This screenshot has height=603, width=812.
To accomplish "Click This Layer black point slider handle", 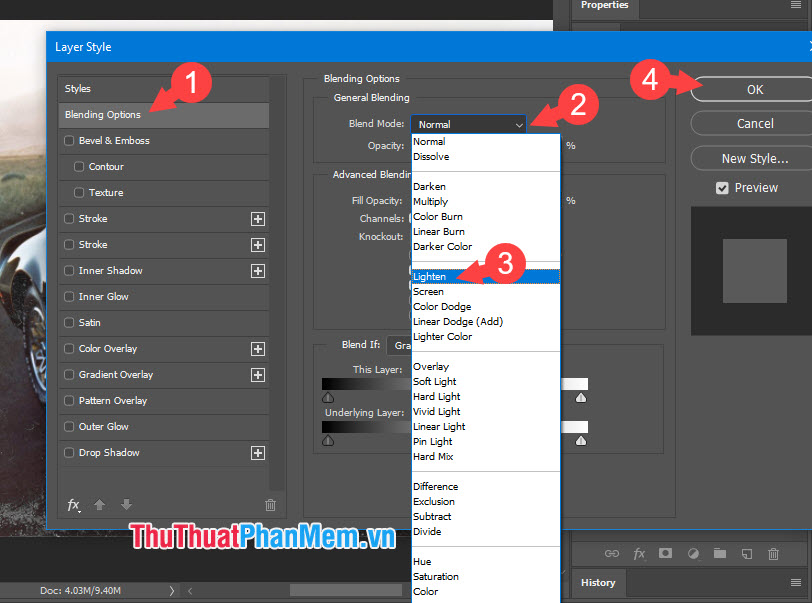I will tap(328, 397).
